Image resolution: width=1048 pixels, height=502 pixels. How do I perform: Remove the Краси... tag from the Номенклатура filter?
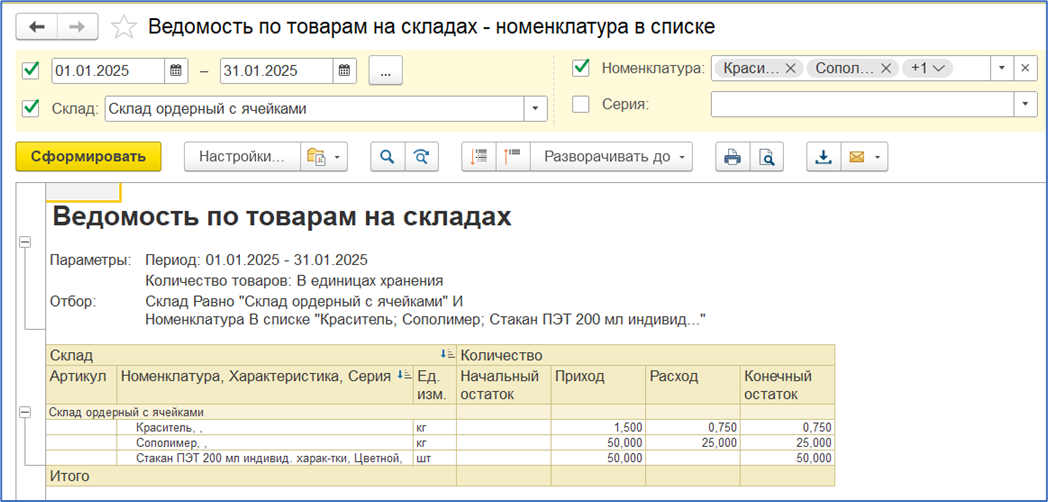pos(790,68)
